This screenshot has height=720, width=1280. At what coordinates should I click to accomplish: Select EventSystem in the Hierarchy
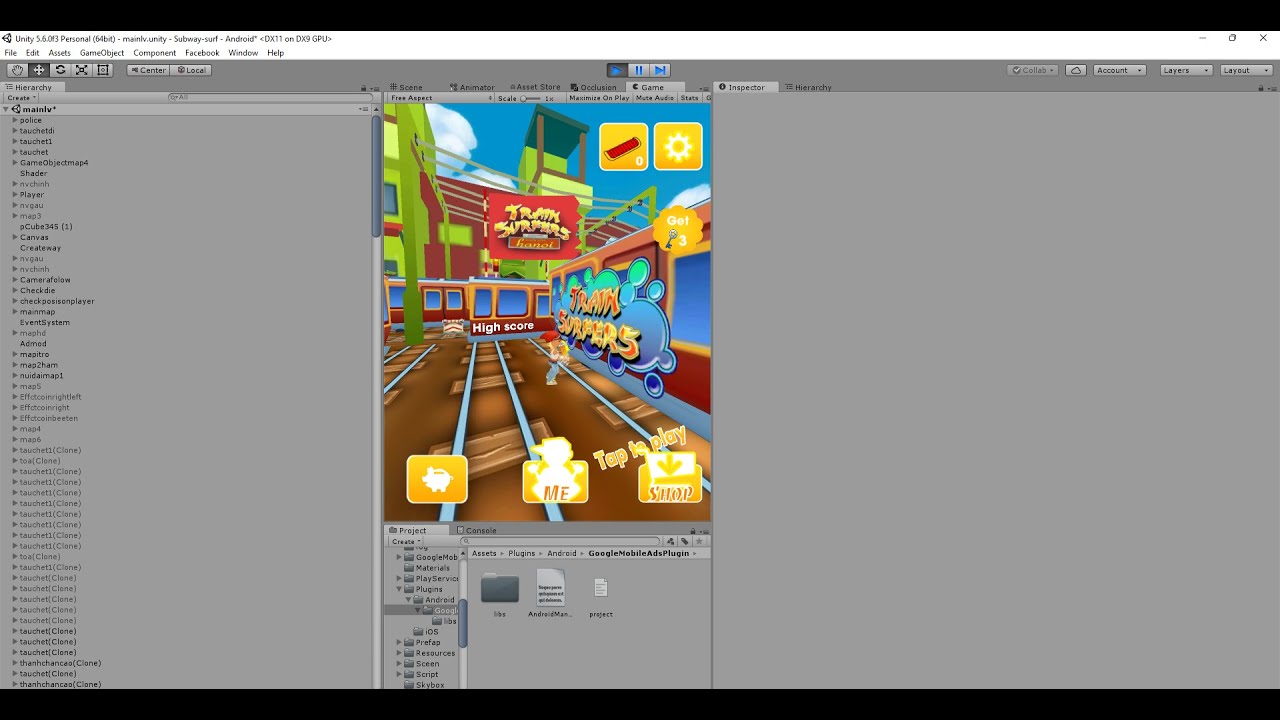tap(45, 323)
